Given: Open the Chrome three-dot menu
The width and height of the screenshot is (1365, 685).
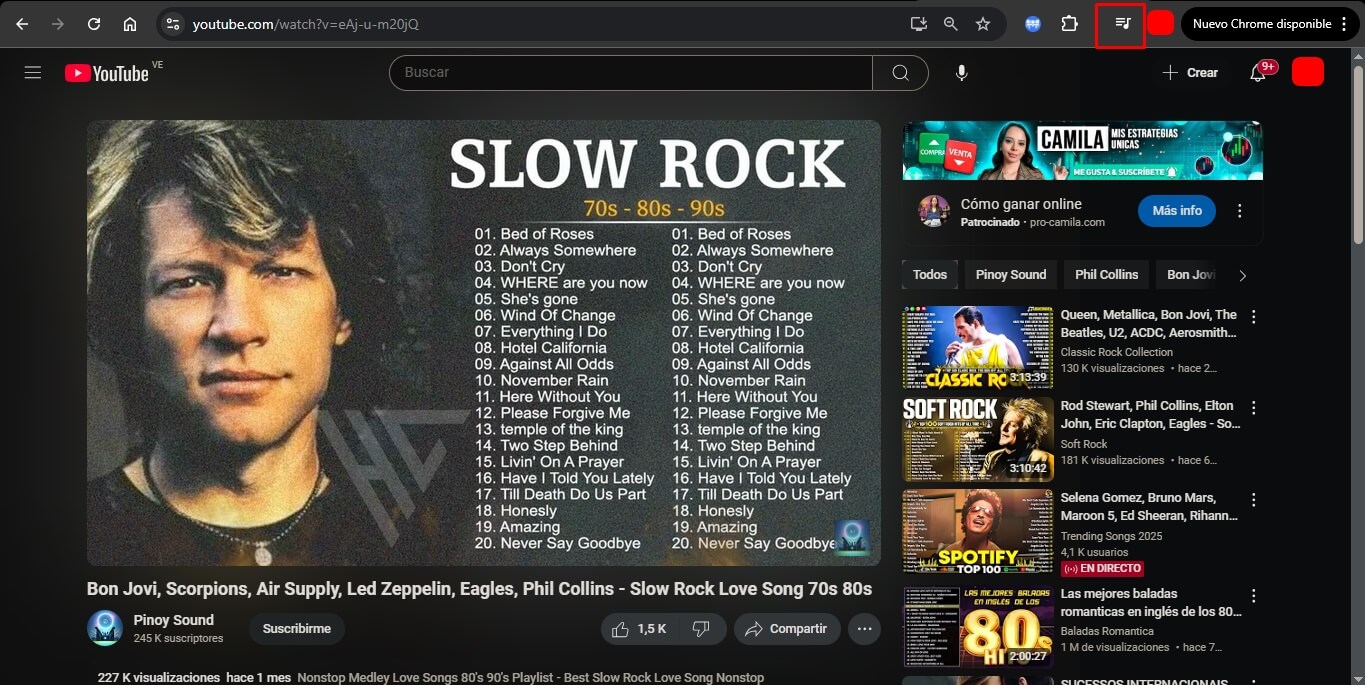Looking at the screenshot, I should (x=1344, y=24).
